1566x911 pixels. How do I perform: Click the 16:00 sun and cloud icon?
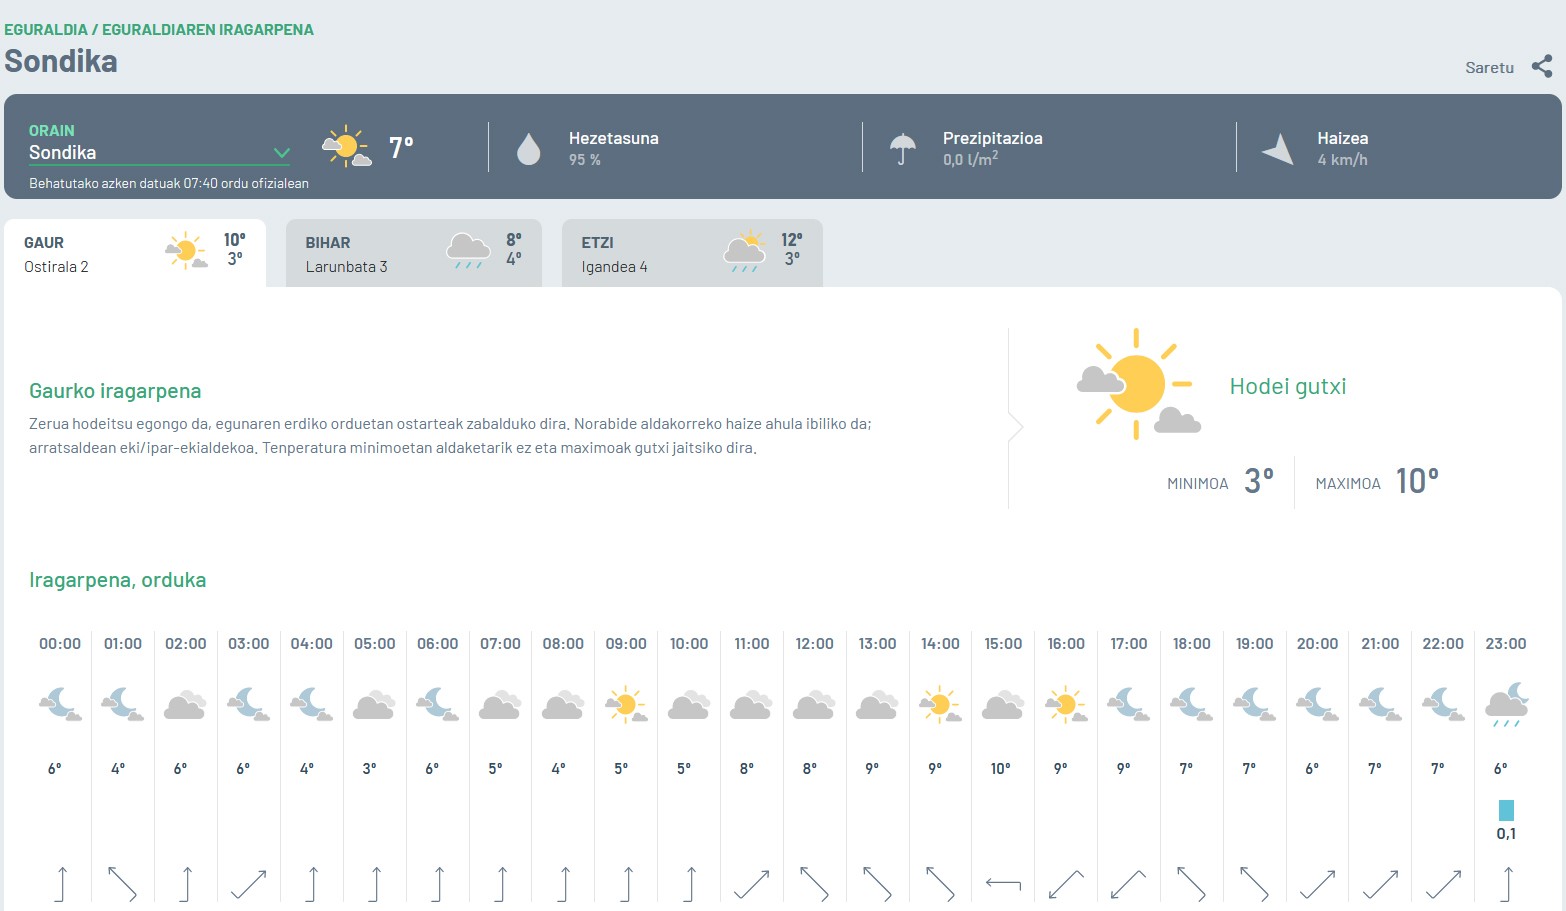click(x=1066, y=705)
